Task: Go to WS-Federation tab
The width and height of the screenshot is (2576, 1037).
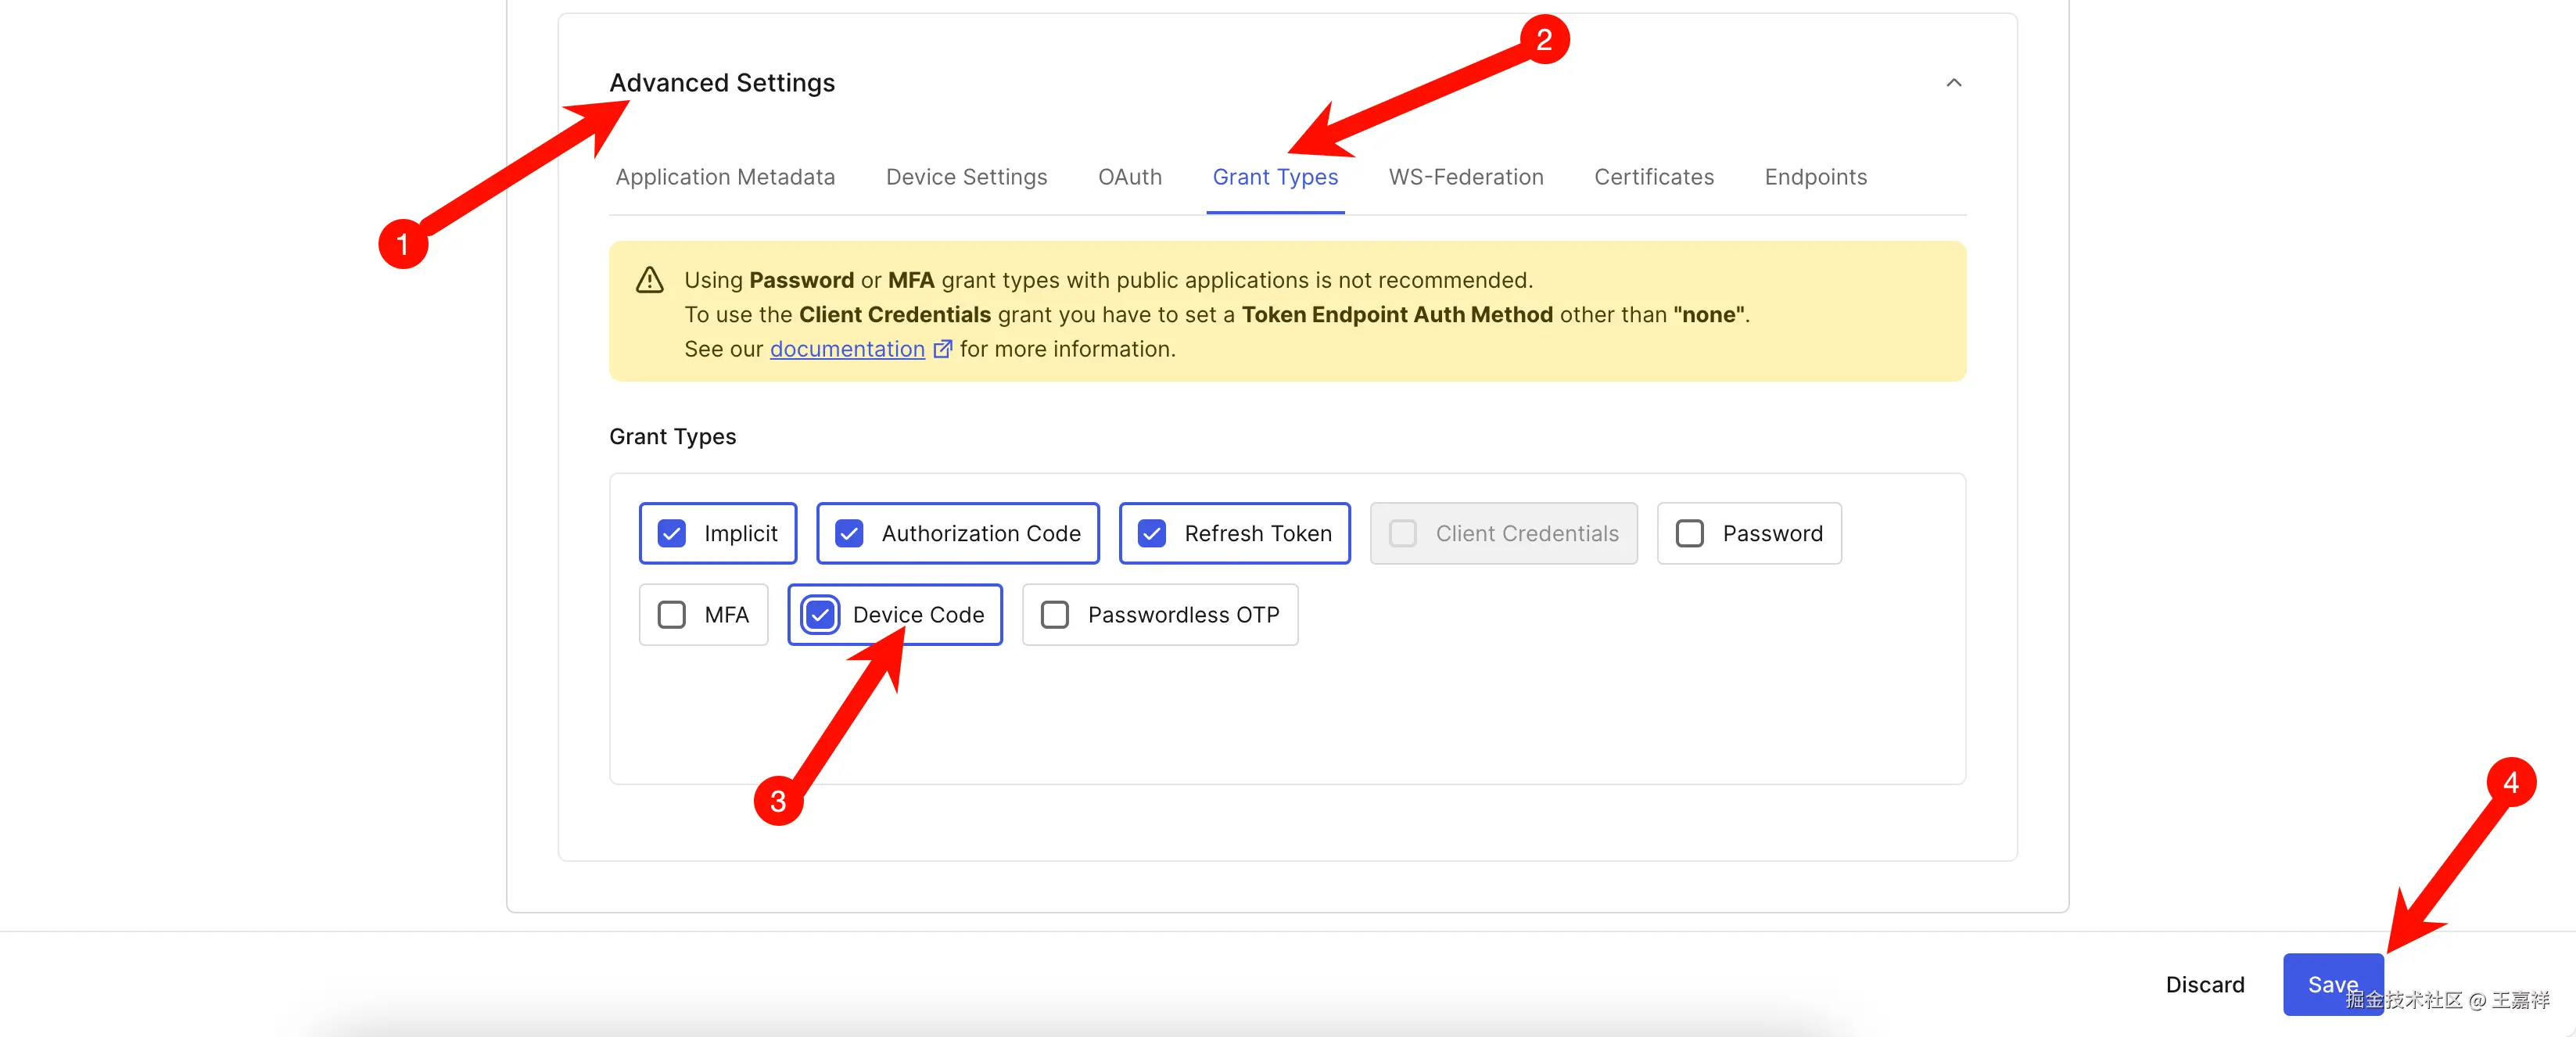Action: click(1465, 177)
